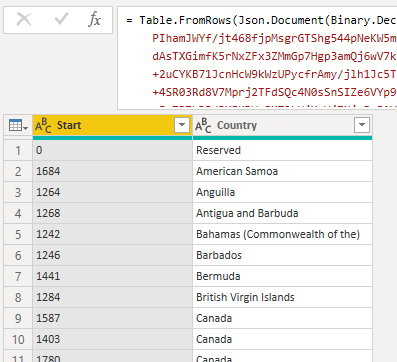Select the Bermuda cell
The width and height of the screenshot is (397, 362).
click(282, 276)
